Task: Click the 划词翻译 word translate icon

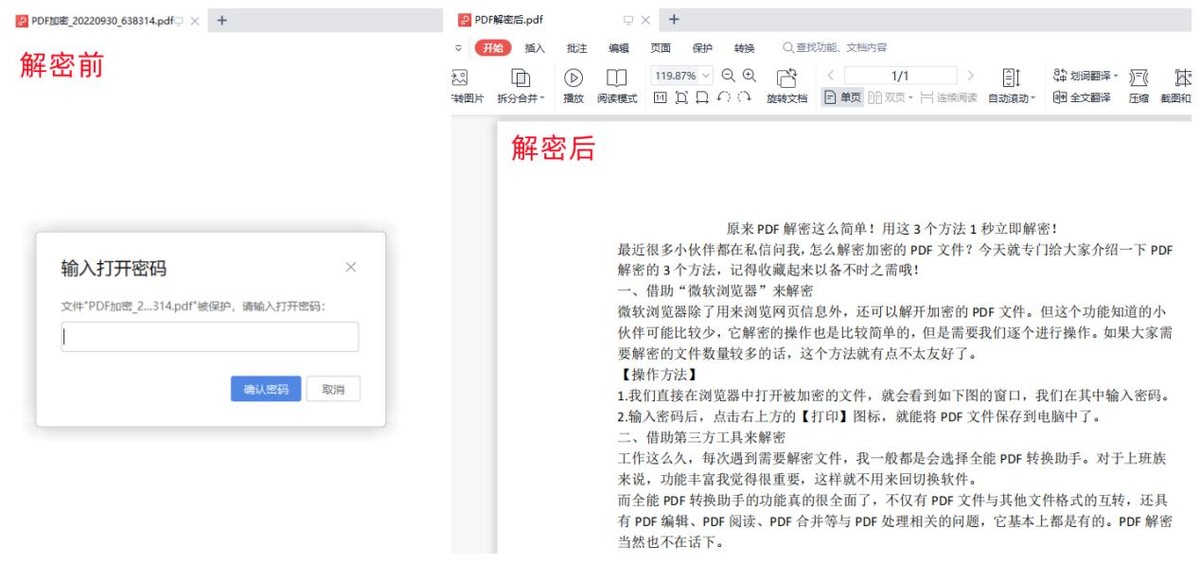Action: click(x=1060, y=75)
